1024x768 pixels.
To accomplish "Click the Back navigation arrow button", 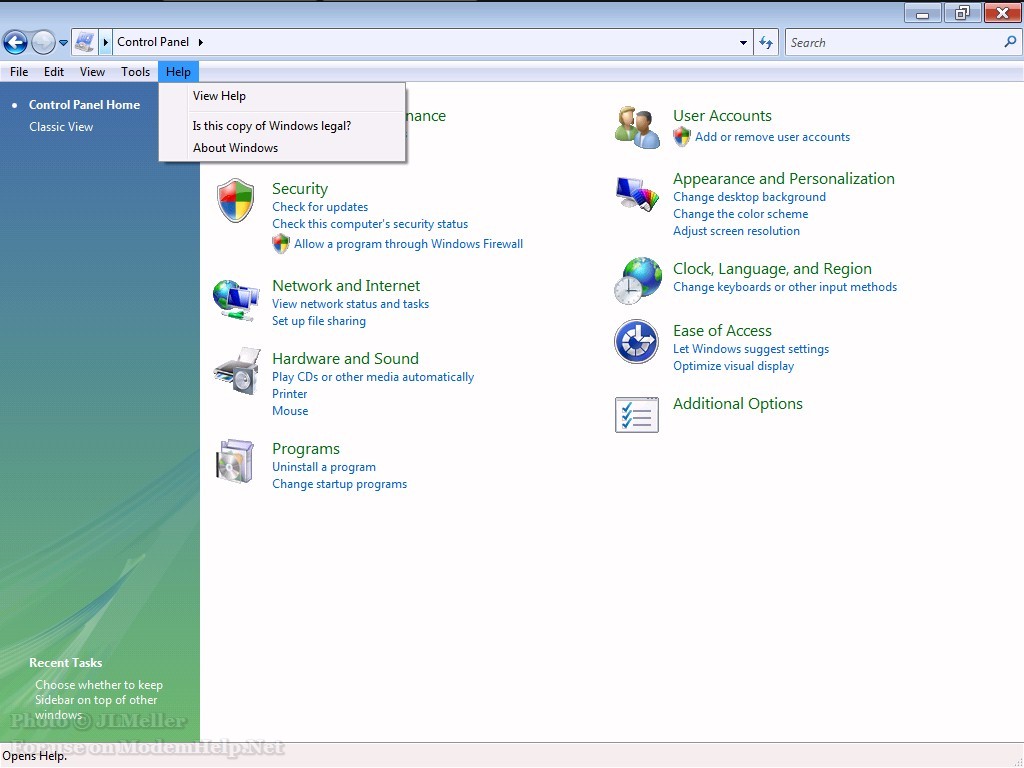I will 15,42.
